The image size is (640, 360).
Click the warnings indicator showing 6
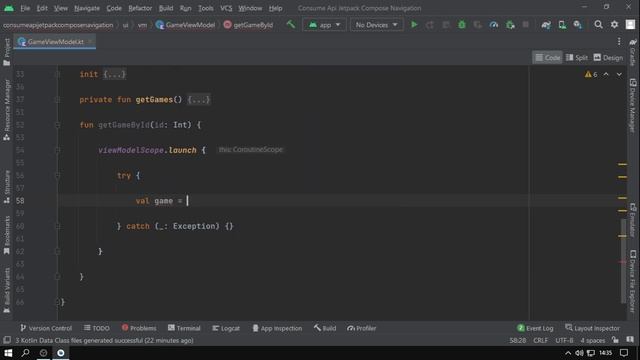(591, 74)
